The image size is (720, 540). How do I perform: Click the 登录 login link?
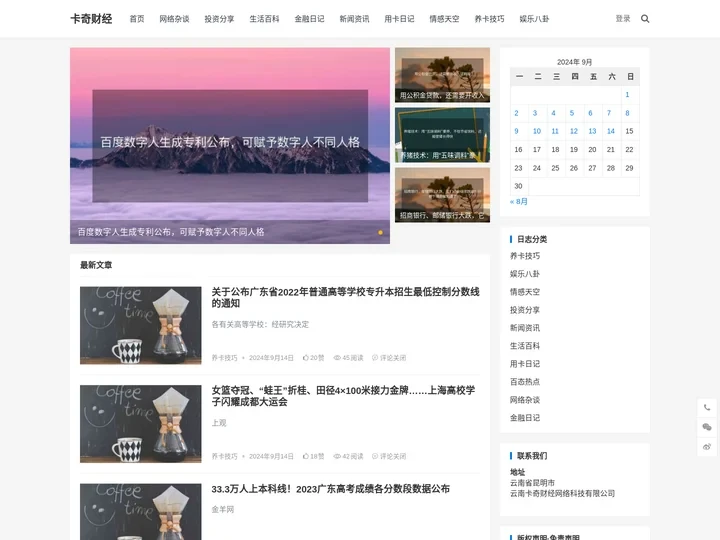[x=623, y=19]
